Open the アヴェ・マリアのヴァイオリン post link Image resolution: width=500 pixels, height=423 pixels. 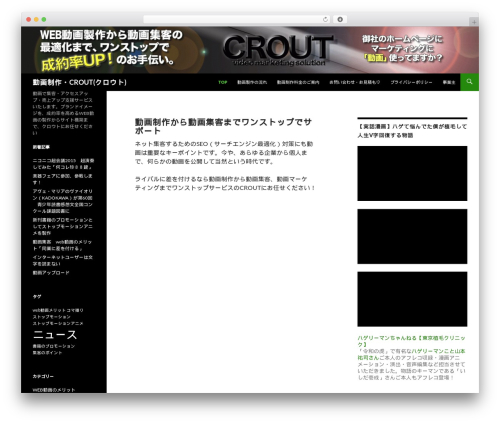pos(63,201)
